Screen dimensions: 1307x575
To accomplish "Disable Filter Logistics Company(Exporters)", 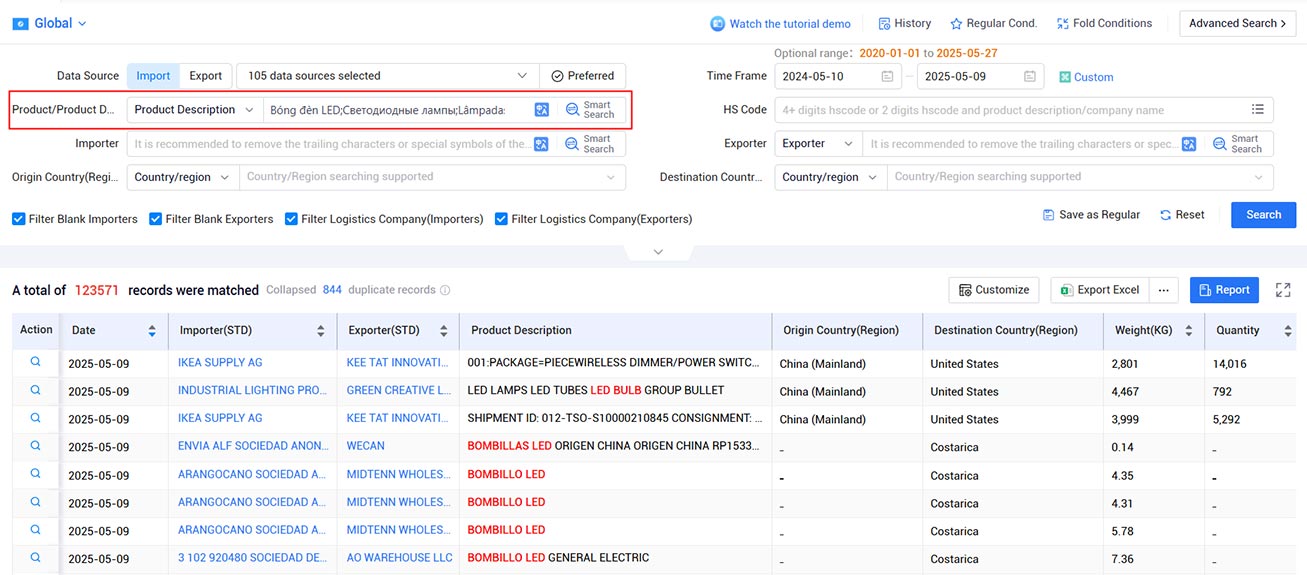I will tap(502, 219).
